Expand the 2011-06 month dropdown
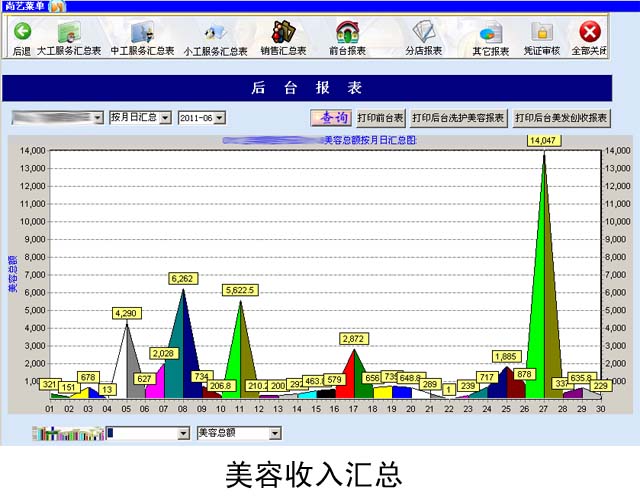This screenshot has height=500, width=640. (x=219, y=118)
